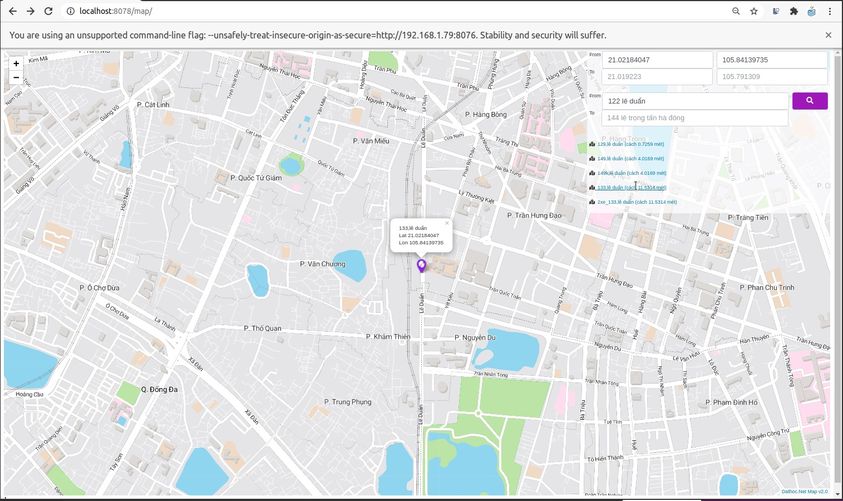843x501 pixels.
Task: Click the 'P. Hàng Bông' map label
Action: 485,114
